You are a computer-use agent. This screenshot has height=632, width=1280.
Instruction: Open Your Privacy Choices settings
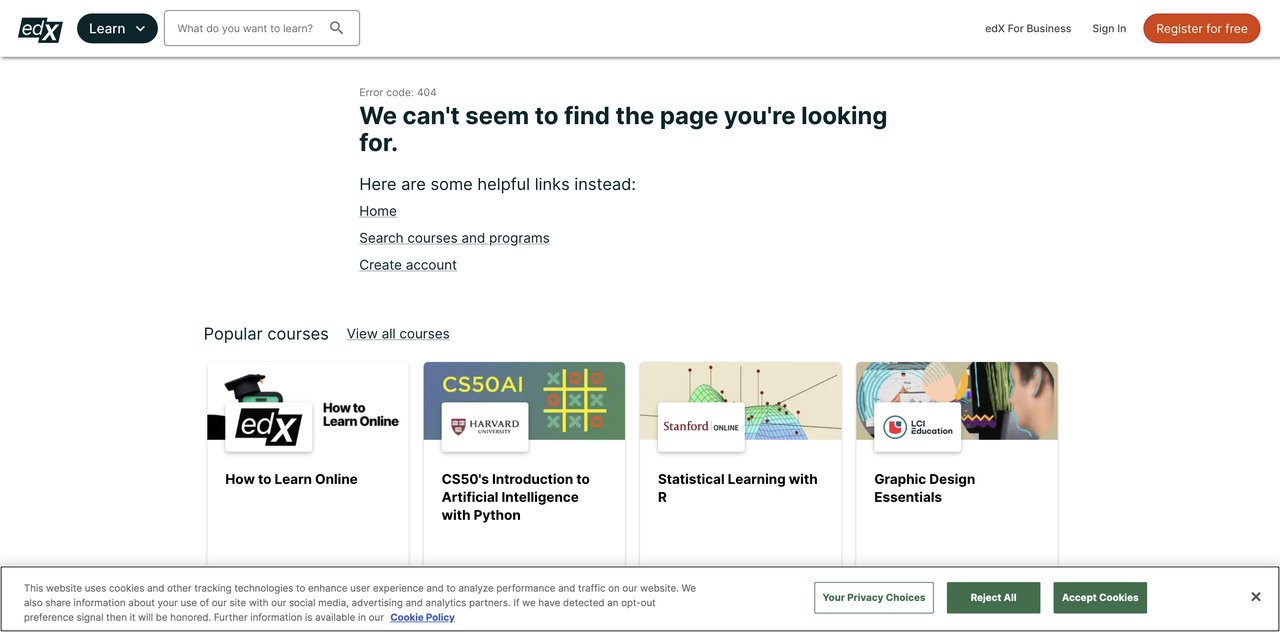coord(874,598)
